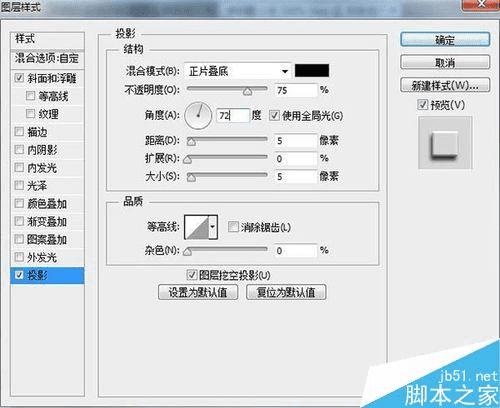Click the 距离 distance slider
This screenshot has width=500, height=408.
click(227, 140)
